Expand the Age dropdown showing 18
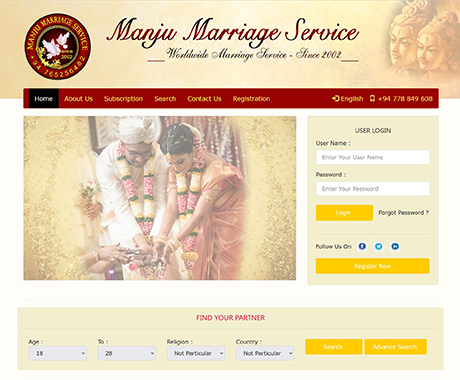 coord(58,353)
